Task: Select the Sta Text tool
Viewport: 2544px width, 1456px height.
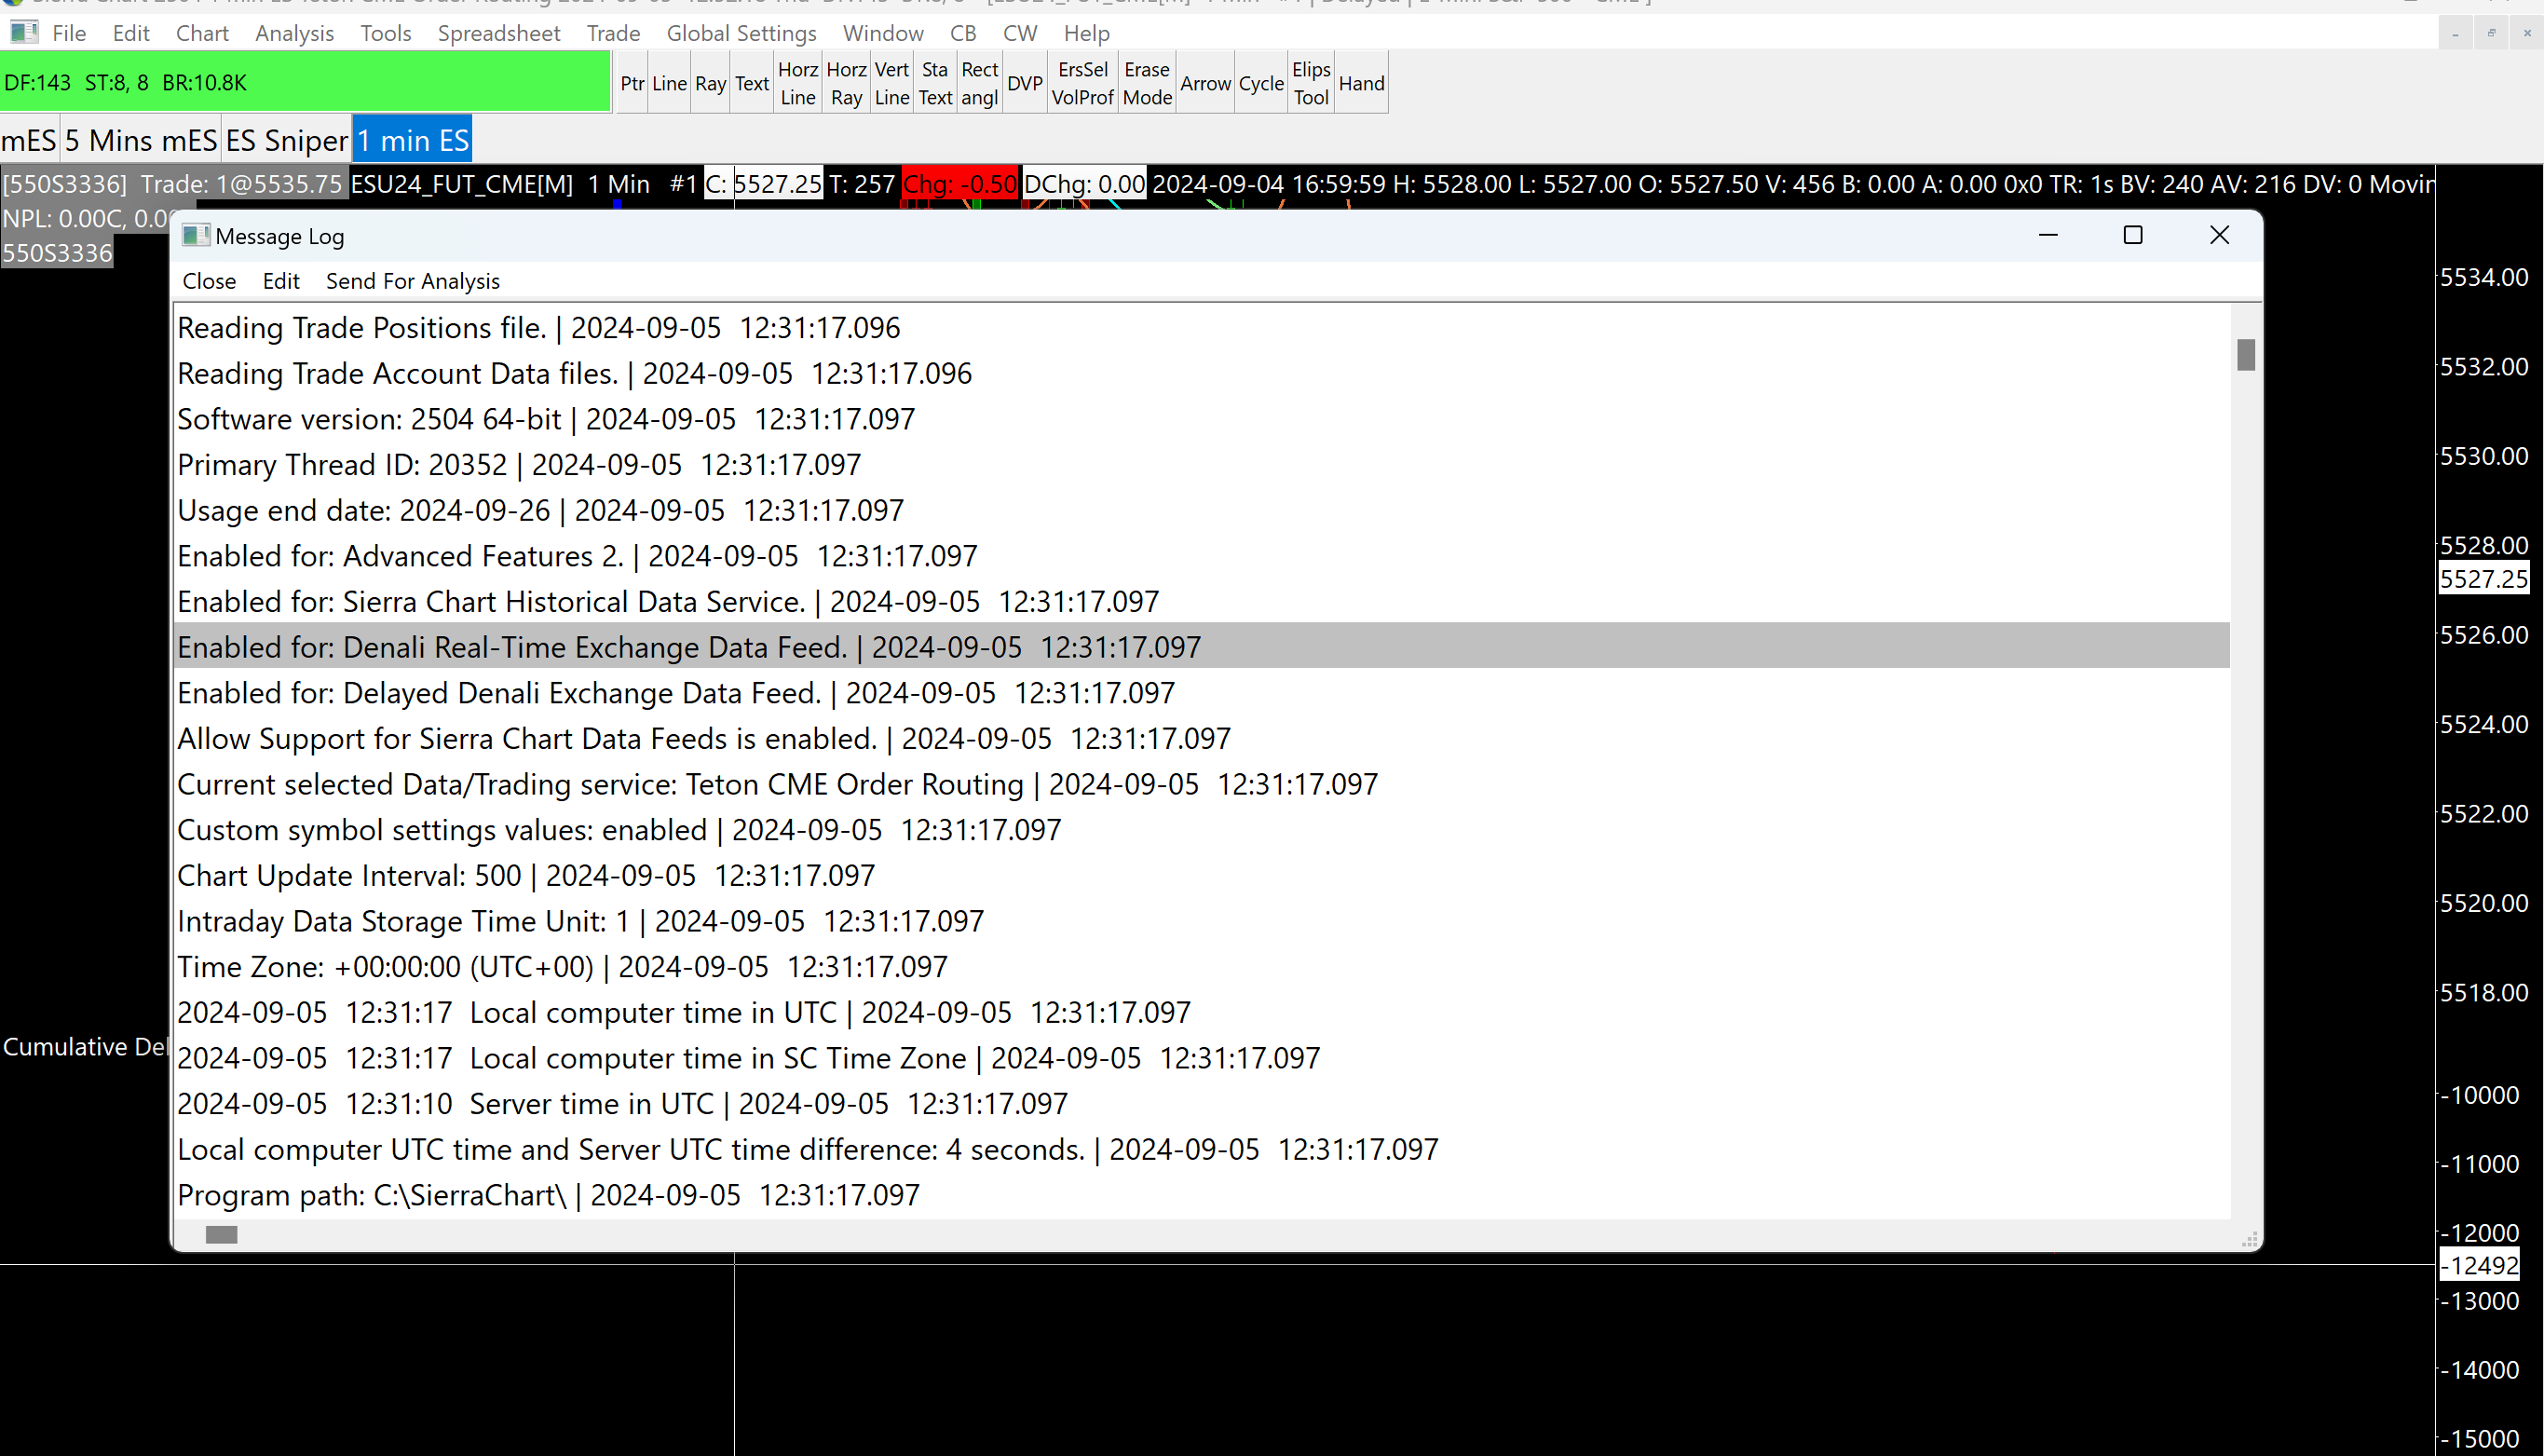Action: coord(935,83)
